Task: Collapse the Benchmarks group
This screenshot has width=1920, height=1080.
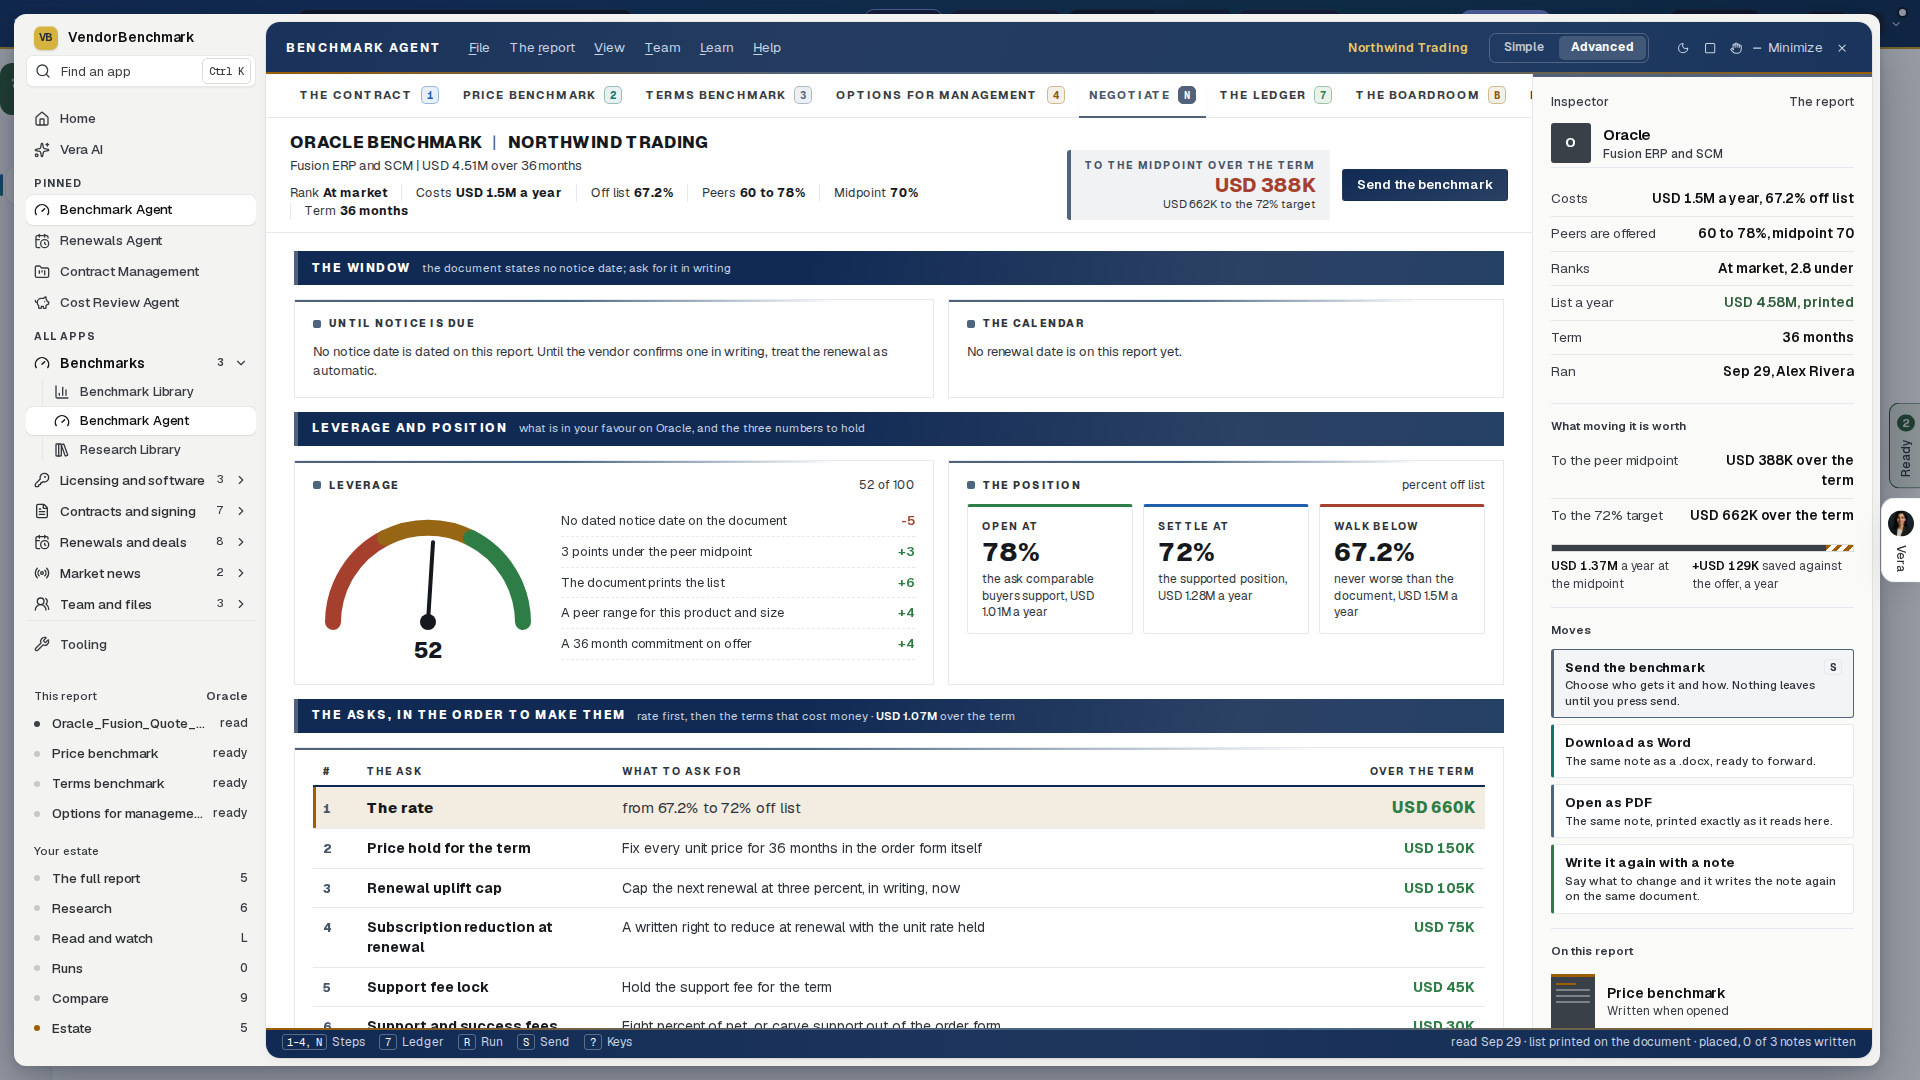Action: click(x=241, y=363)
